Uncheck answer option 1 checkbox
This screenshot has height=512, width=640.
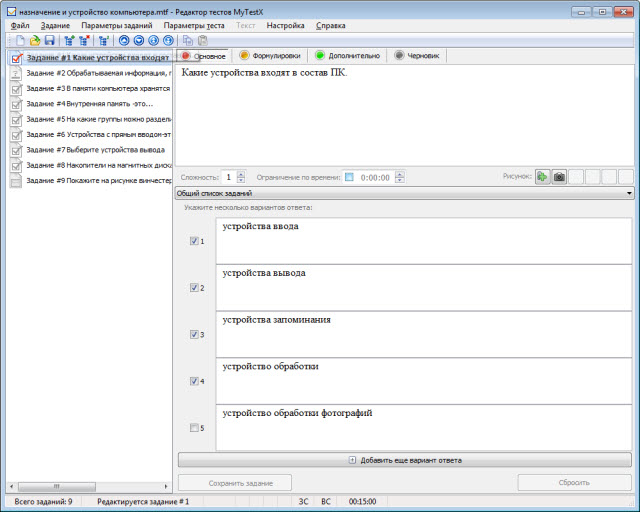coord(194,241)
